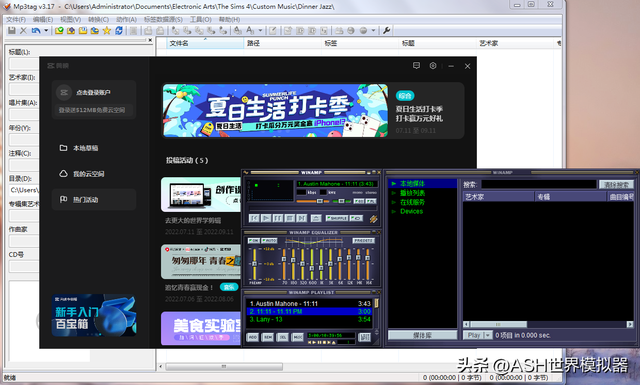The image size is (640, 385).
Task: Expand 本地媒体 in Winamp media library tree
Action: point(394,184)
